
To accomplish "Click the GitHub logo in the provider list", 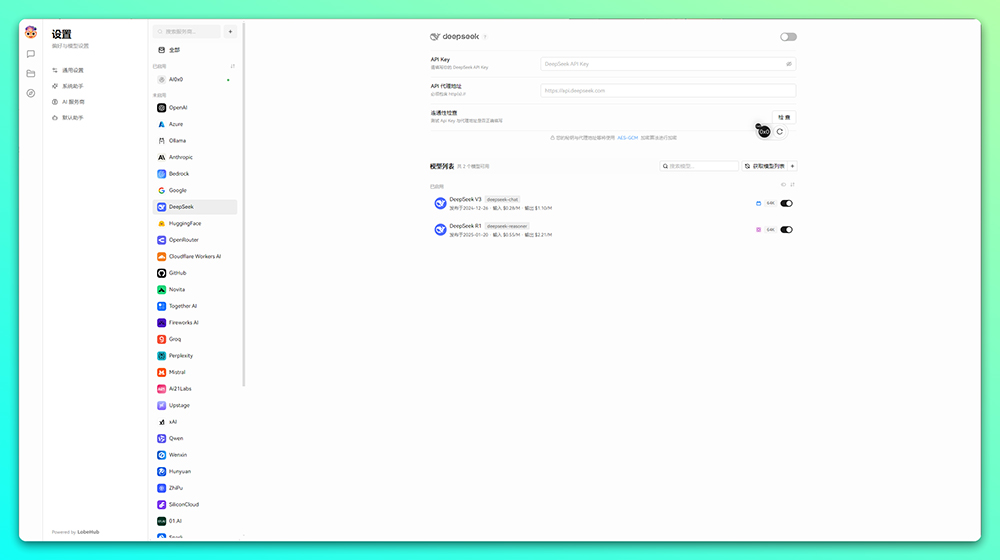I will tap(161, 273).
